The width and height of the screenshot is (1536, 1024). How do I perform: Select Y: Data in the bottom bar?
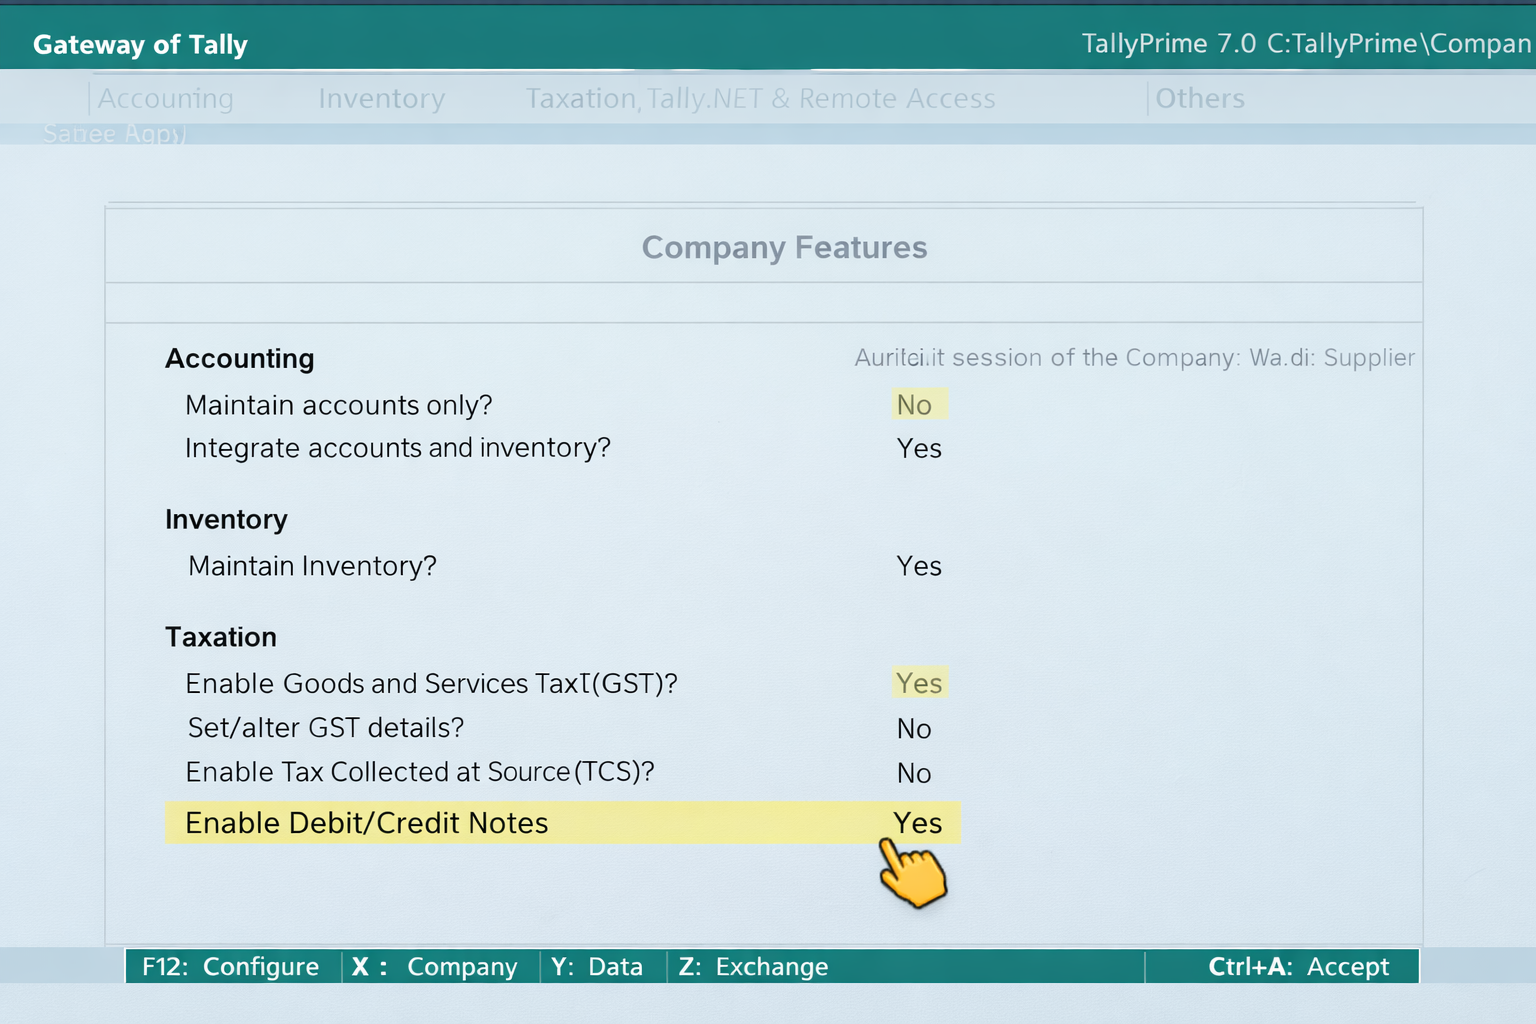596,966
